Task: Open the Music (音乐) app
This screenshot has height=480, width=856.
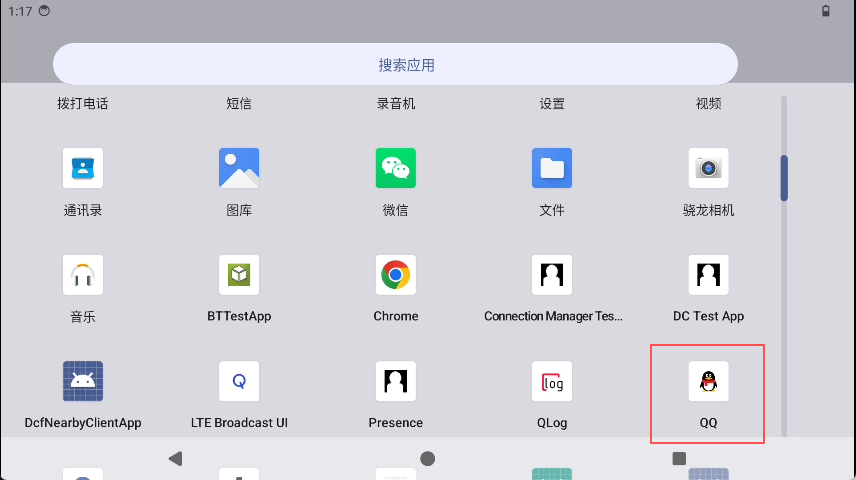Action: click(x=83, y=275)
